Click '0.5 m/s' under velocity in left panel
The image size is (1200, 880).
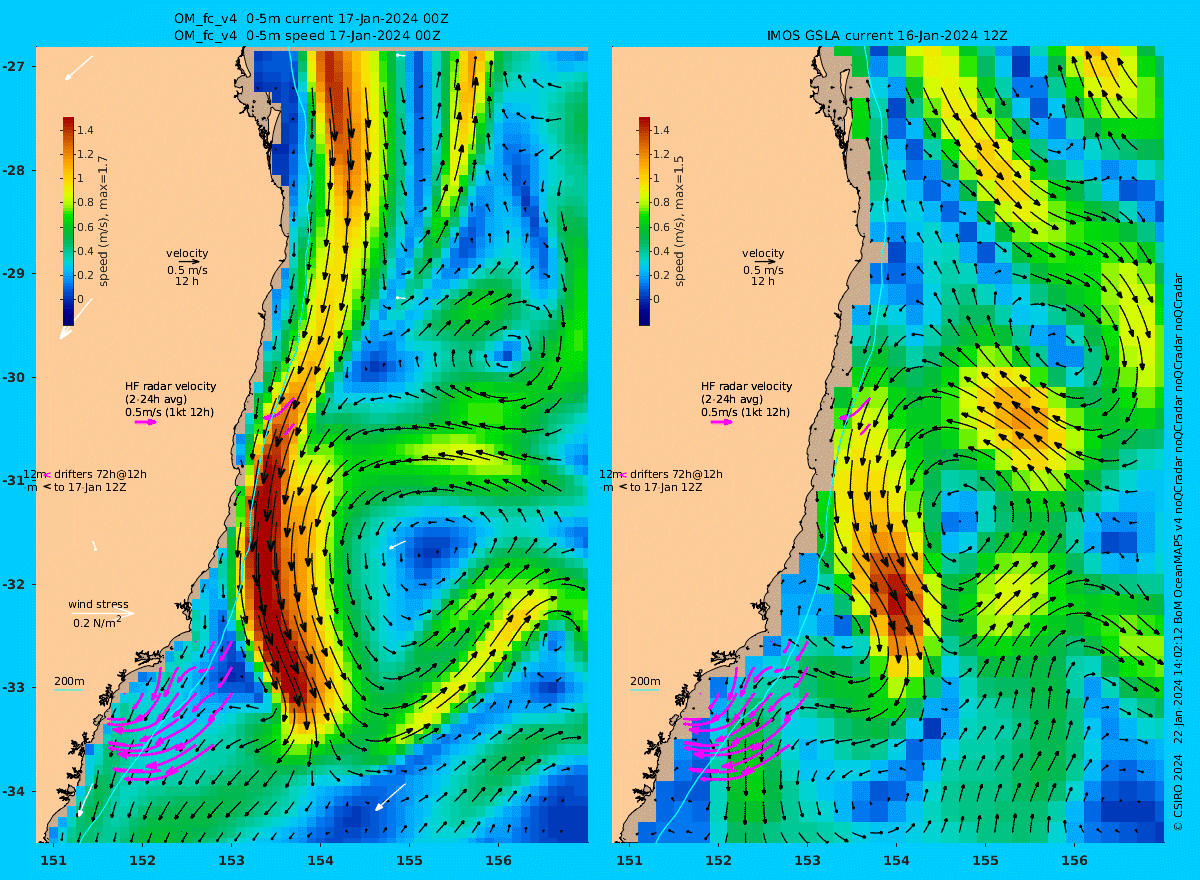coord(187,270)
